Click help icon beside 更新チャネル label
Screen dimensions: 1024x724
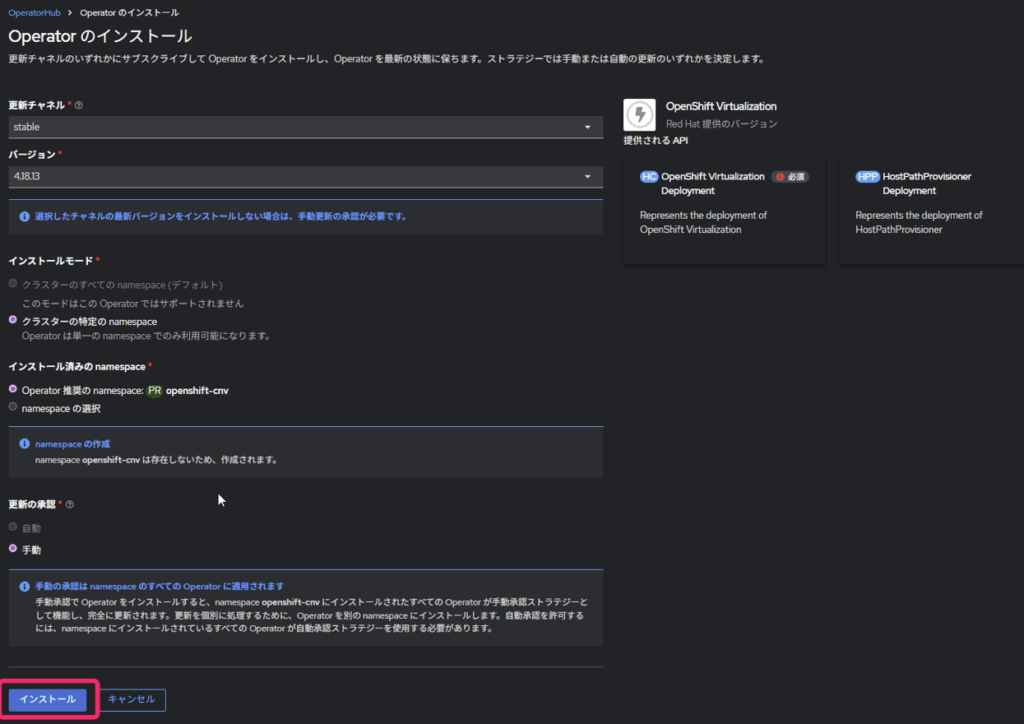[x=79, y=105]
